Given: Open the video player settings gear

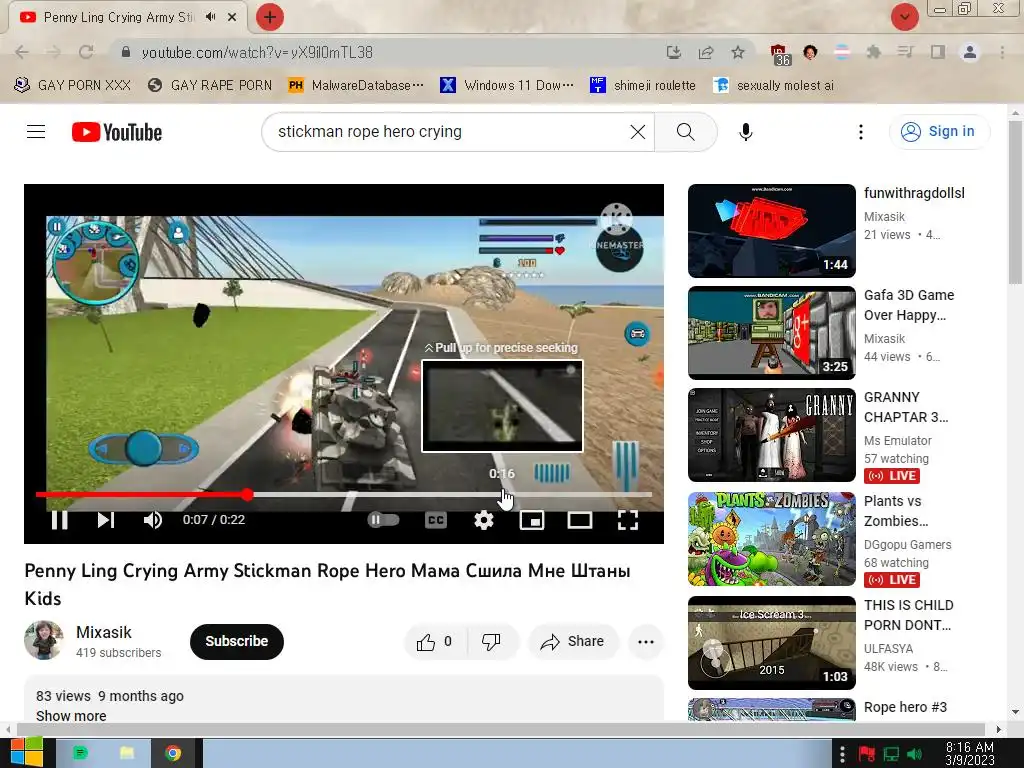Looking at the screenshot, I should coord(483,520).
